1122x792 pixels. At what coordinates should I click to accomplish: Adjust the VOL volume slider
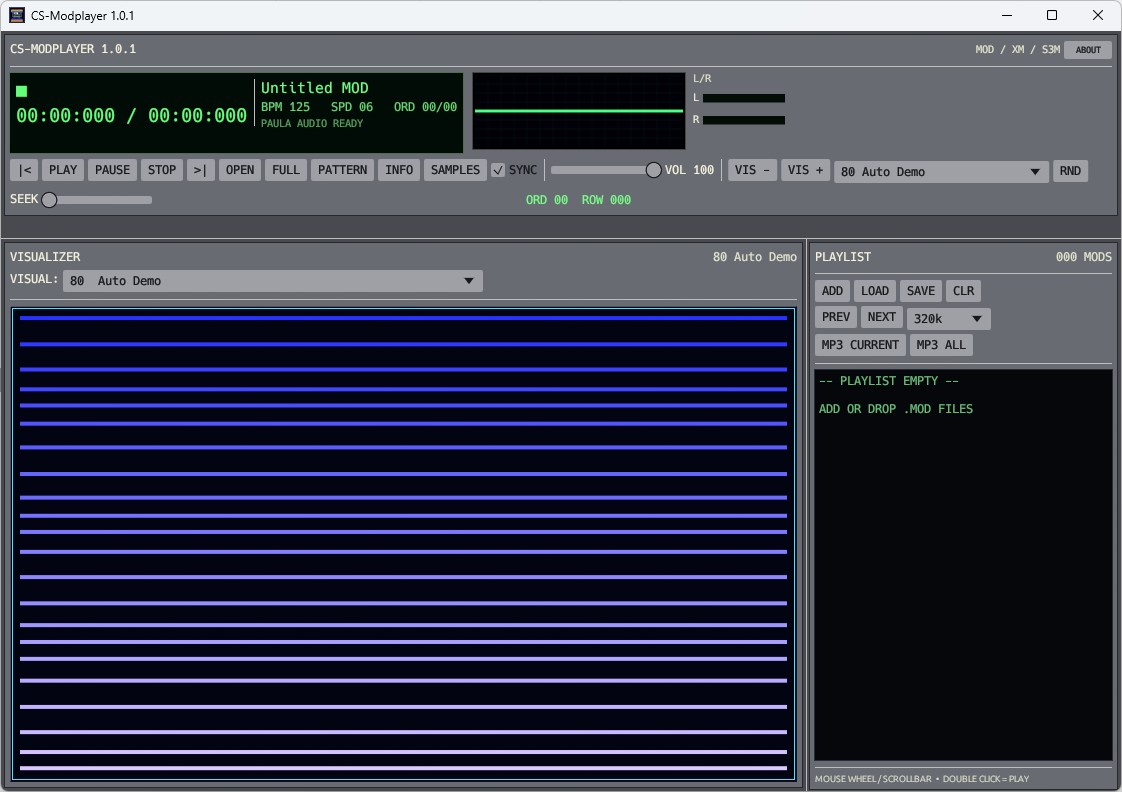(605, 170)
